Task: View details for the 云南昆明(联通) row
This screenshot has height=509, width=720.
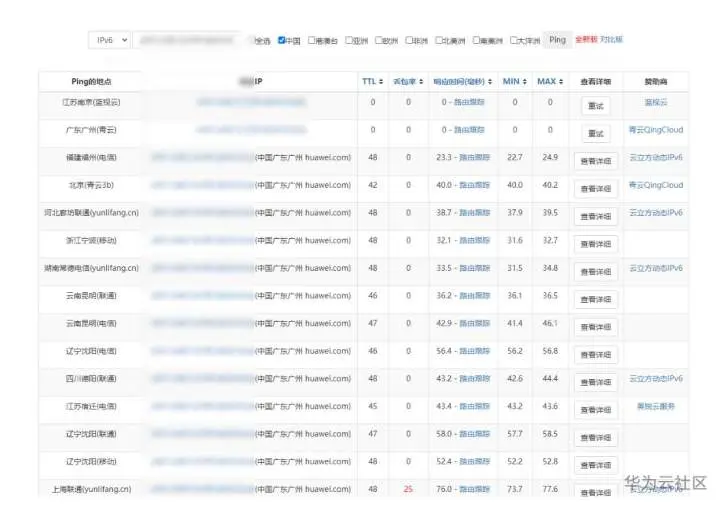Action: point(596,300)
